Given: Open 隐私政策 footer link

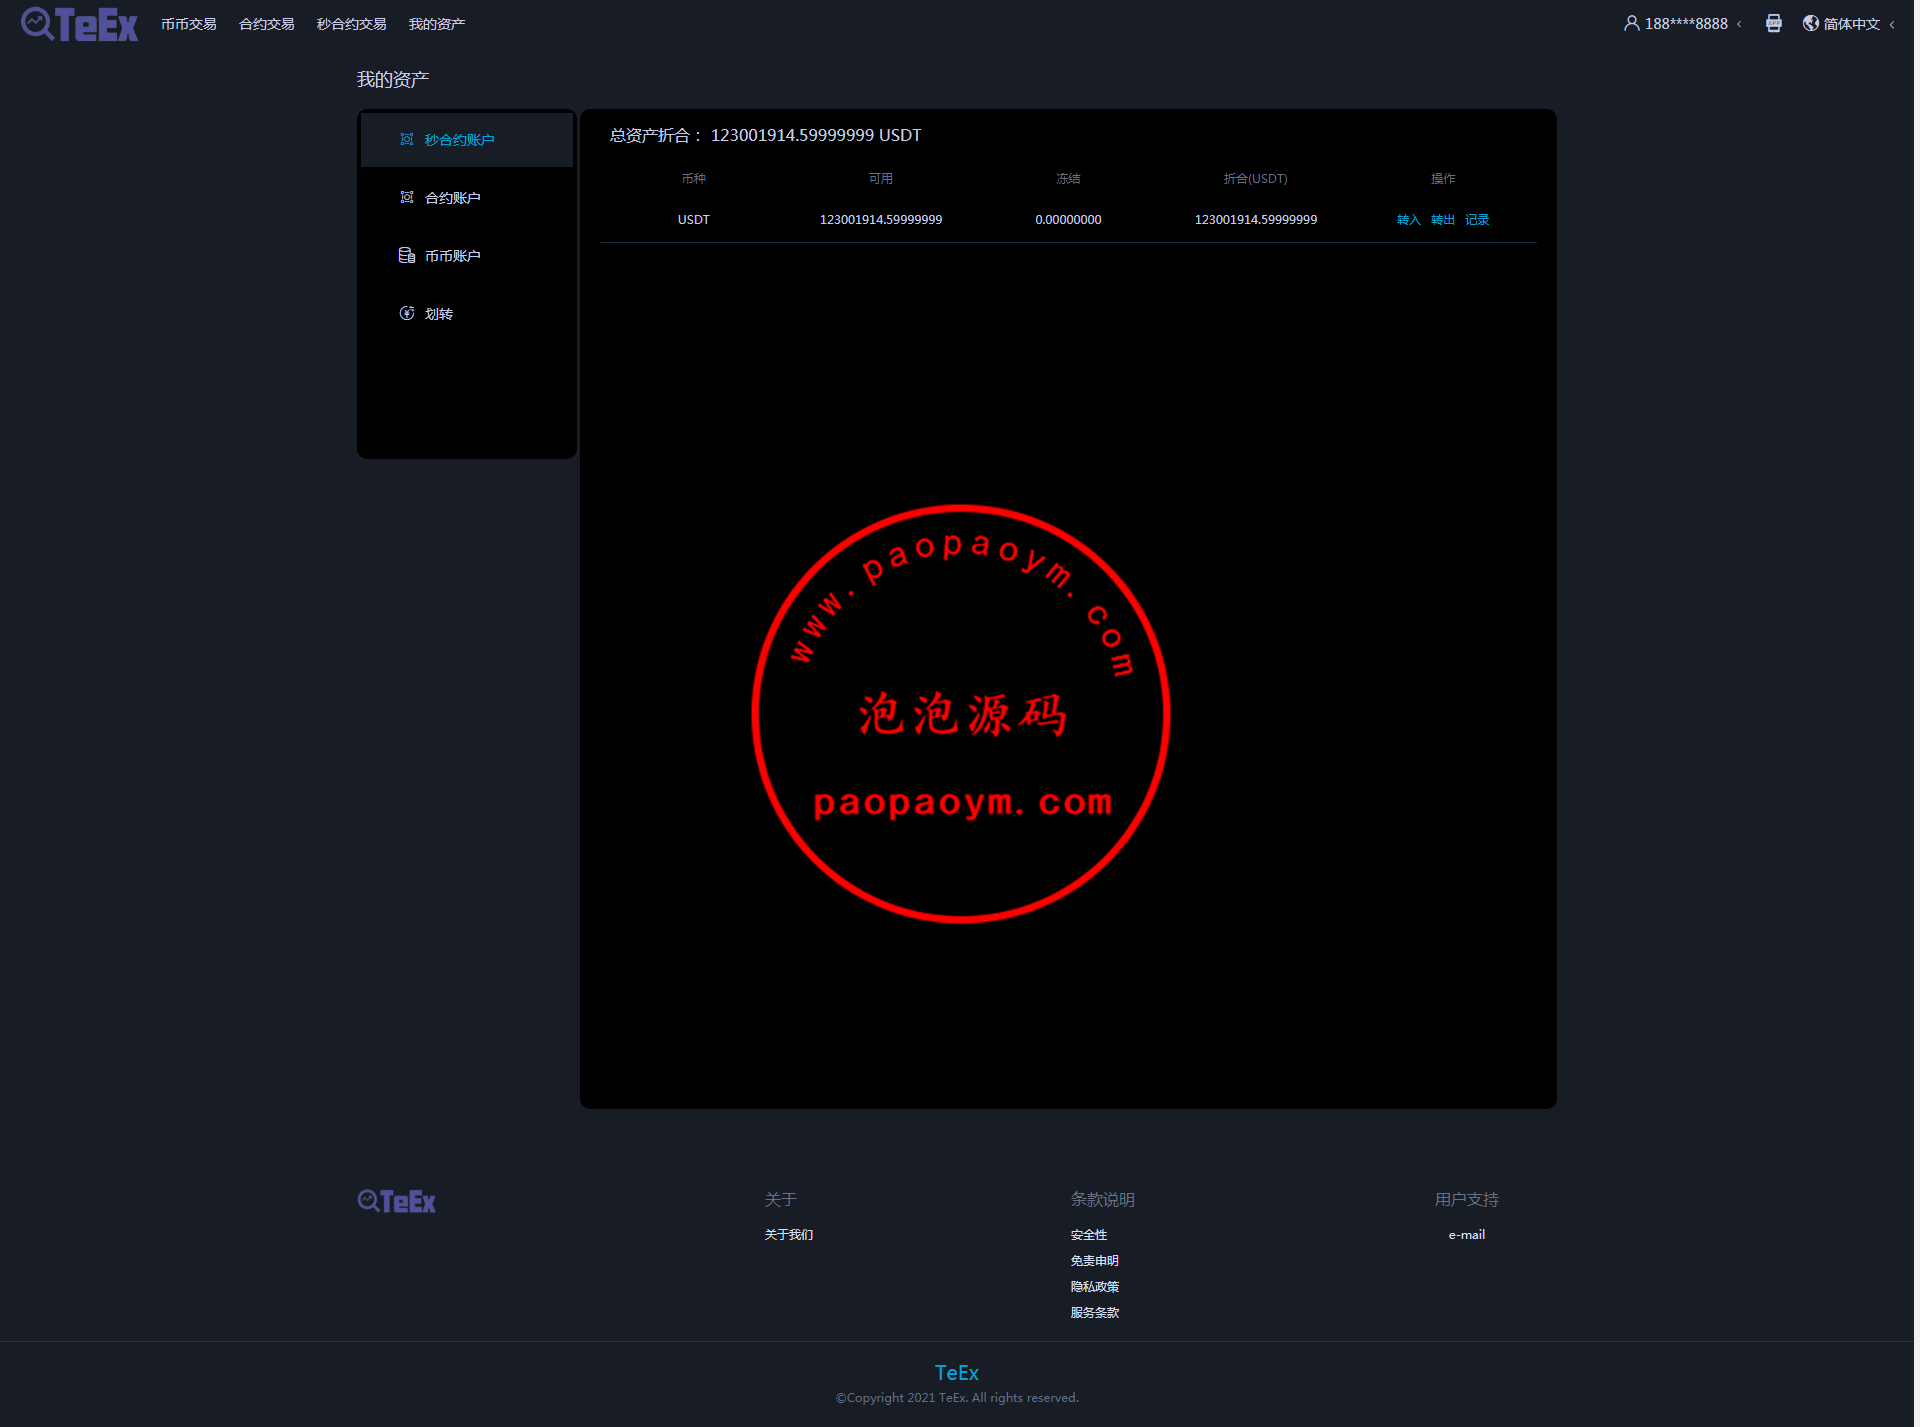Looking at the screenshot, I should (1094, 1287).
